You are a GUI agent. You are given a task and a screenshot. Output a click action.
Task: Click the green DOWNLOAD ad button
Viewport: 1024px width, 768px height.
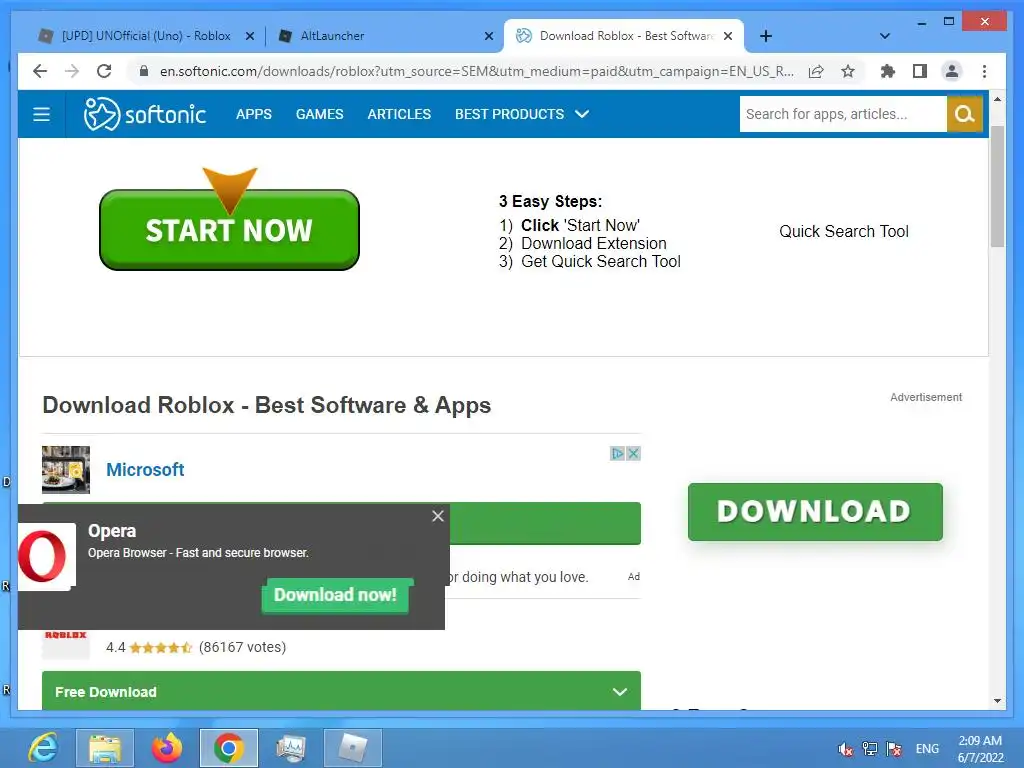815,511
